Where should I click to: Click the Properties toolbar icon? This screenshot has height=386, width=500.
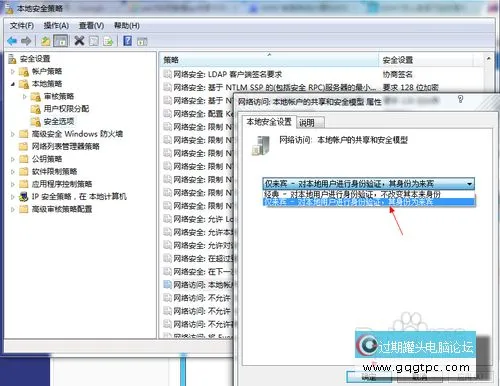click(x=94, y=41)
